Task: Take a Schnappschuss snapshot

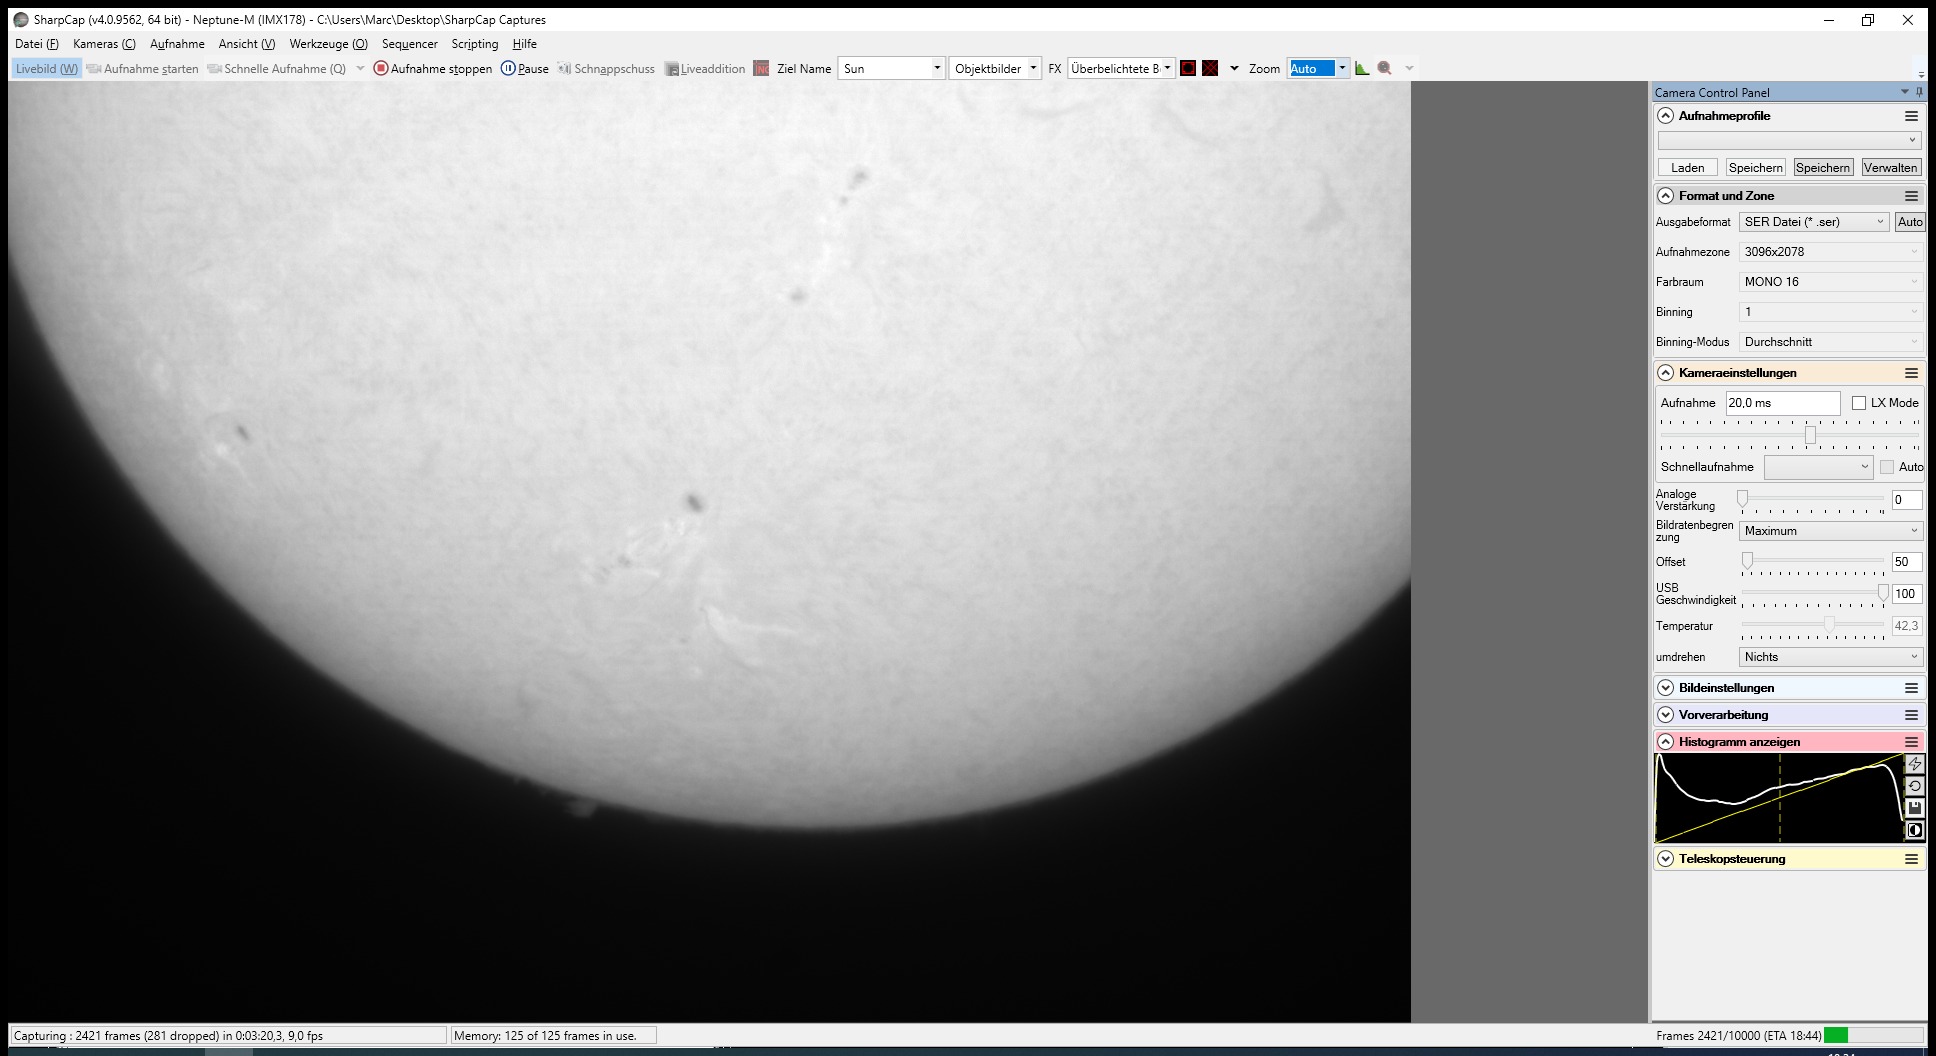Action: tap(606, 69)
